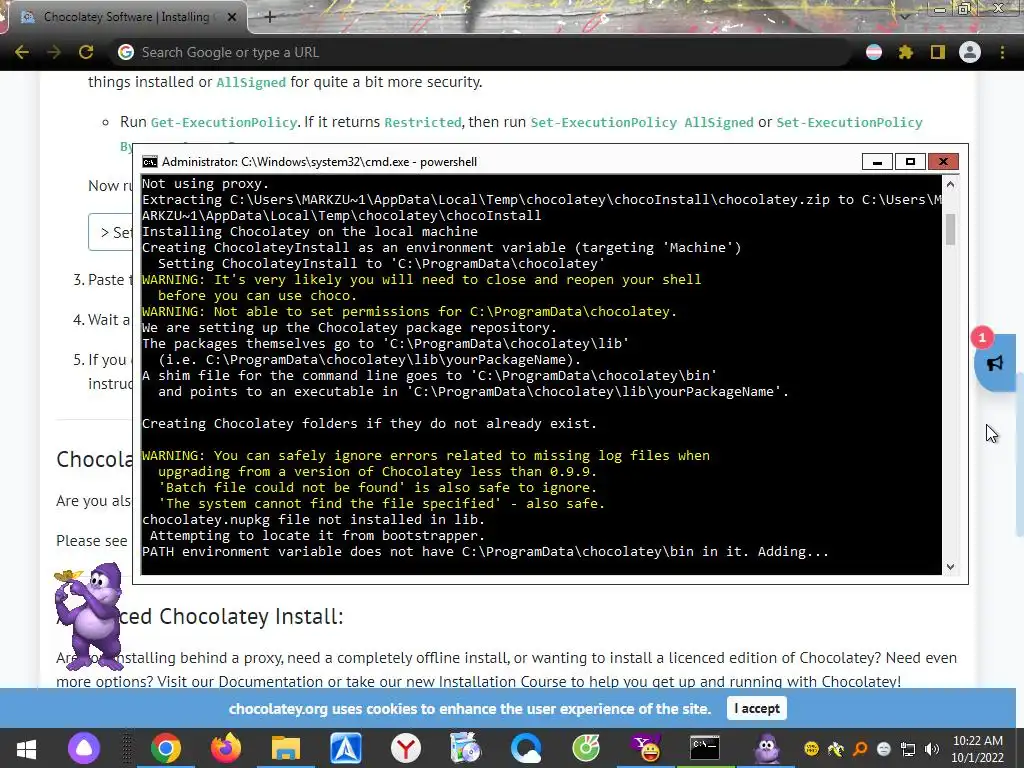This screenshot has width=1024, height=768.
Task: Click the 'Not using proxy.' console line
Action: (x=206, y=184)
